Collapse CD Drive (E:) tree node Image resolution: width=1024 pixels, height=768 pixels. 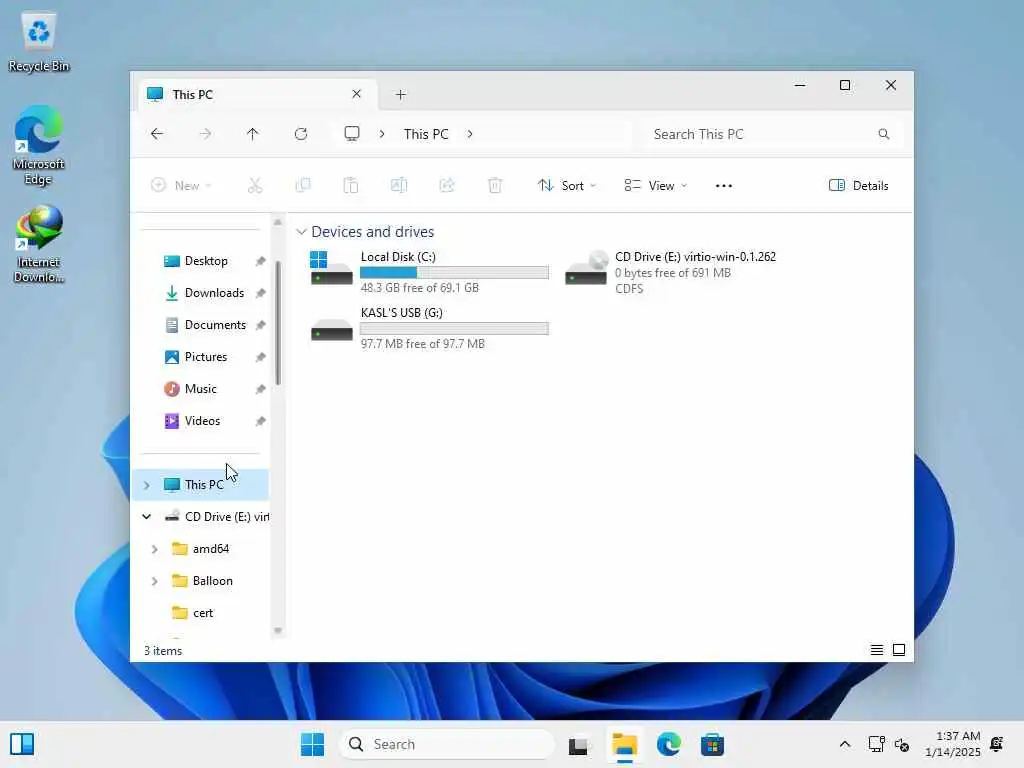click(x=146, y=517)
